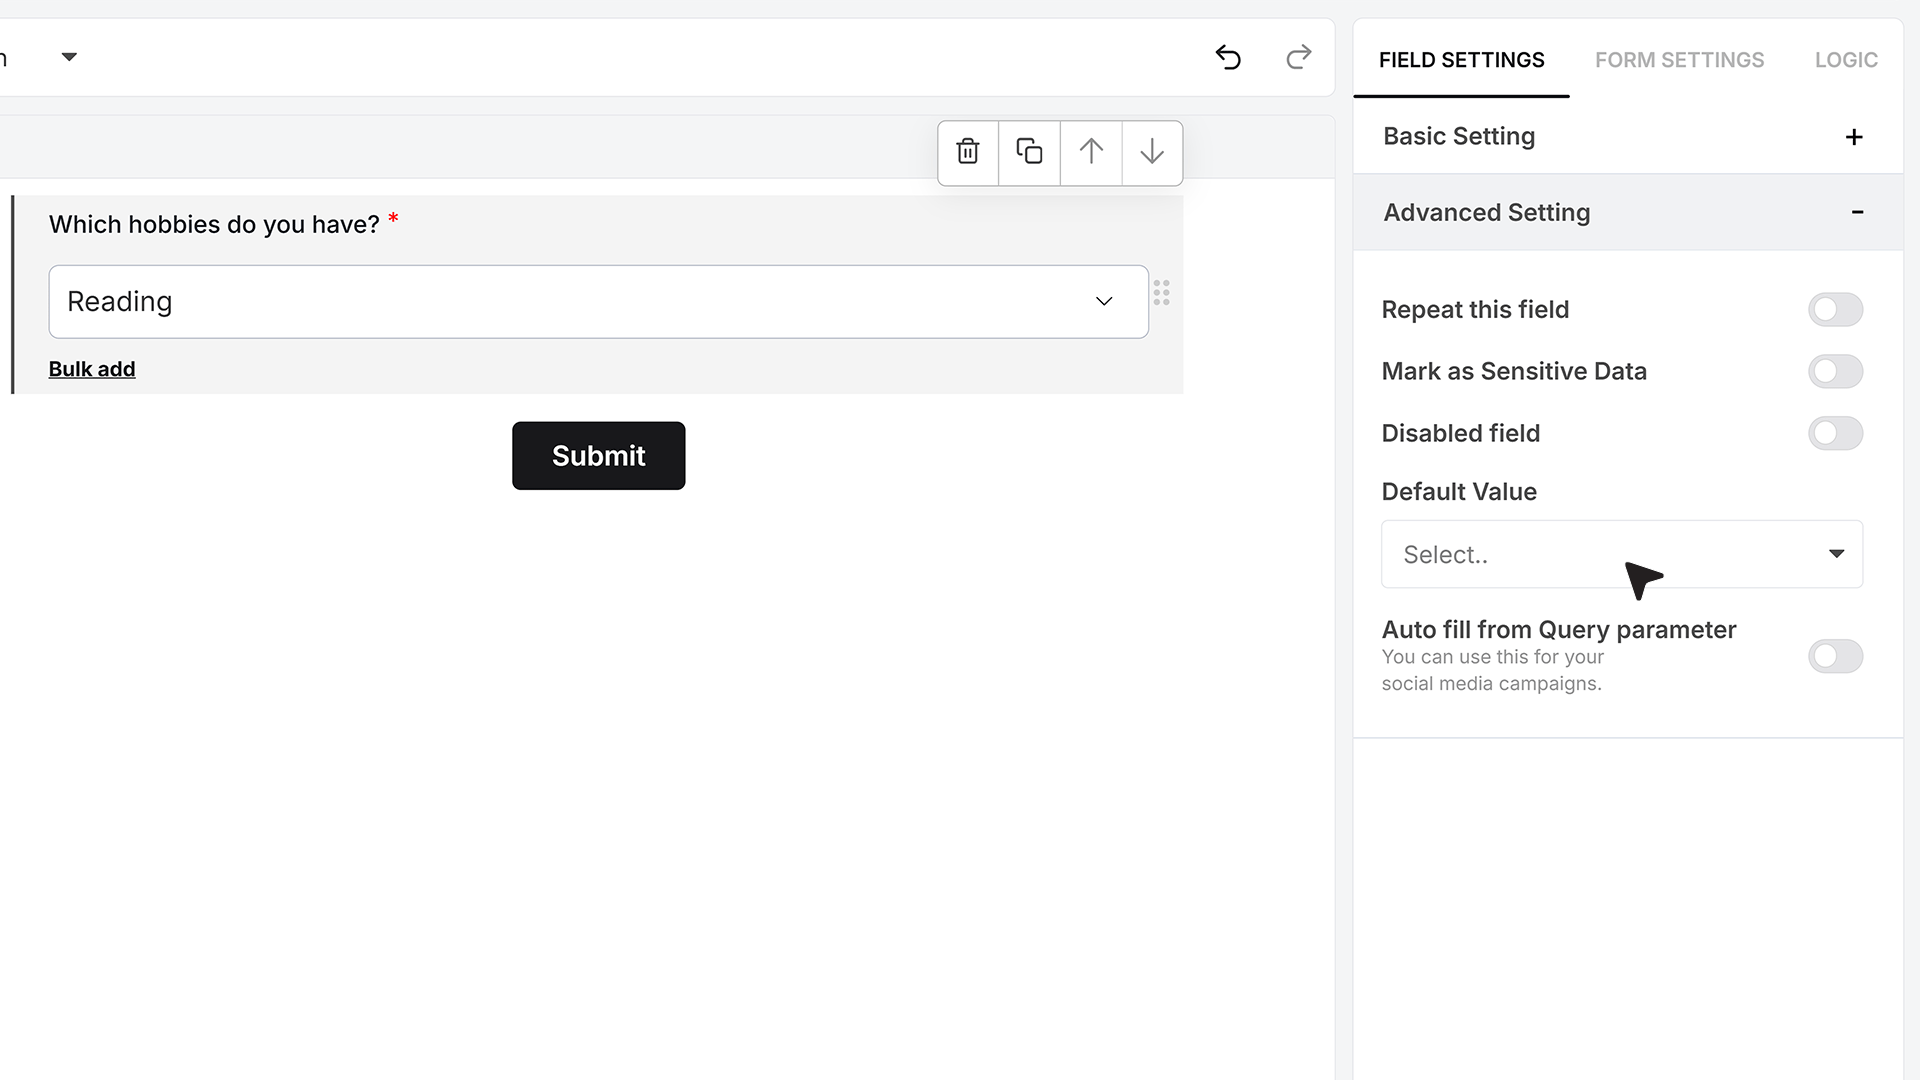Turn on Disabled field switch
The height and width of the screenshot is (1080, 1920).
coord(1835,434)
